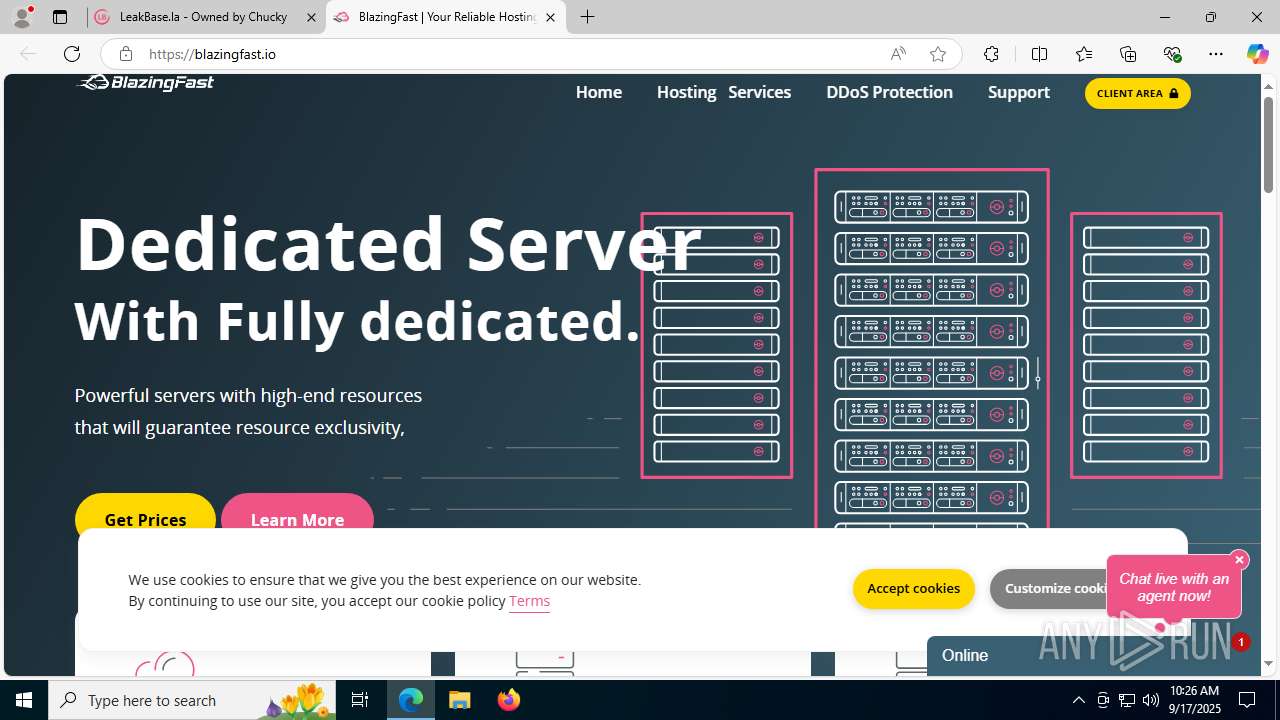
Task: Accept cookies on the banner
Action: [914, 588]
